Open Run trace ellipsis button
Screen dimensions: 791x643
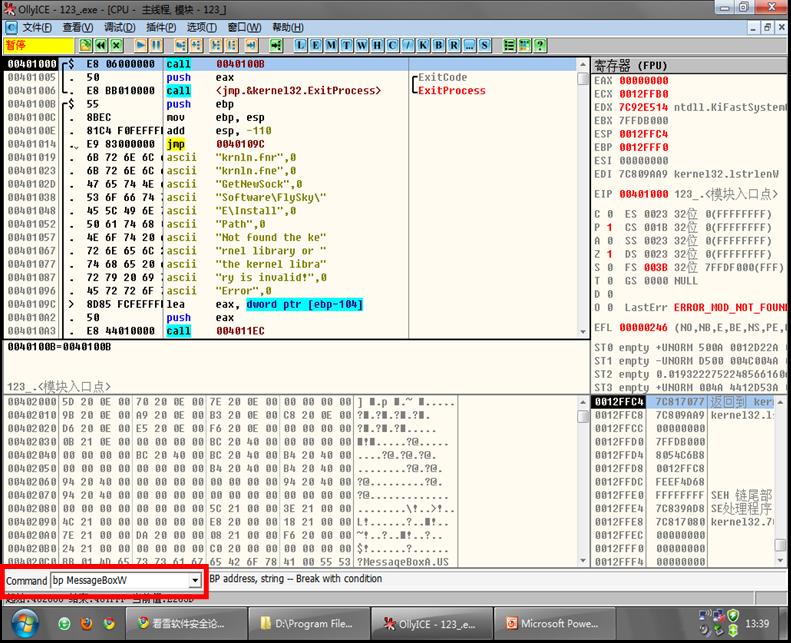tap(469, 45)
